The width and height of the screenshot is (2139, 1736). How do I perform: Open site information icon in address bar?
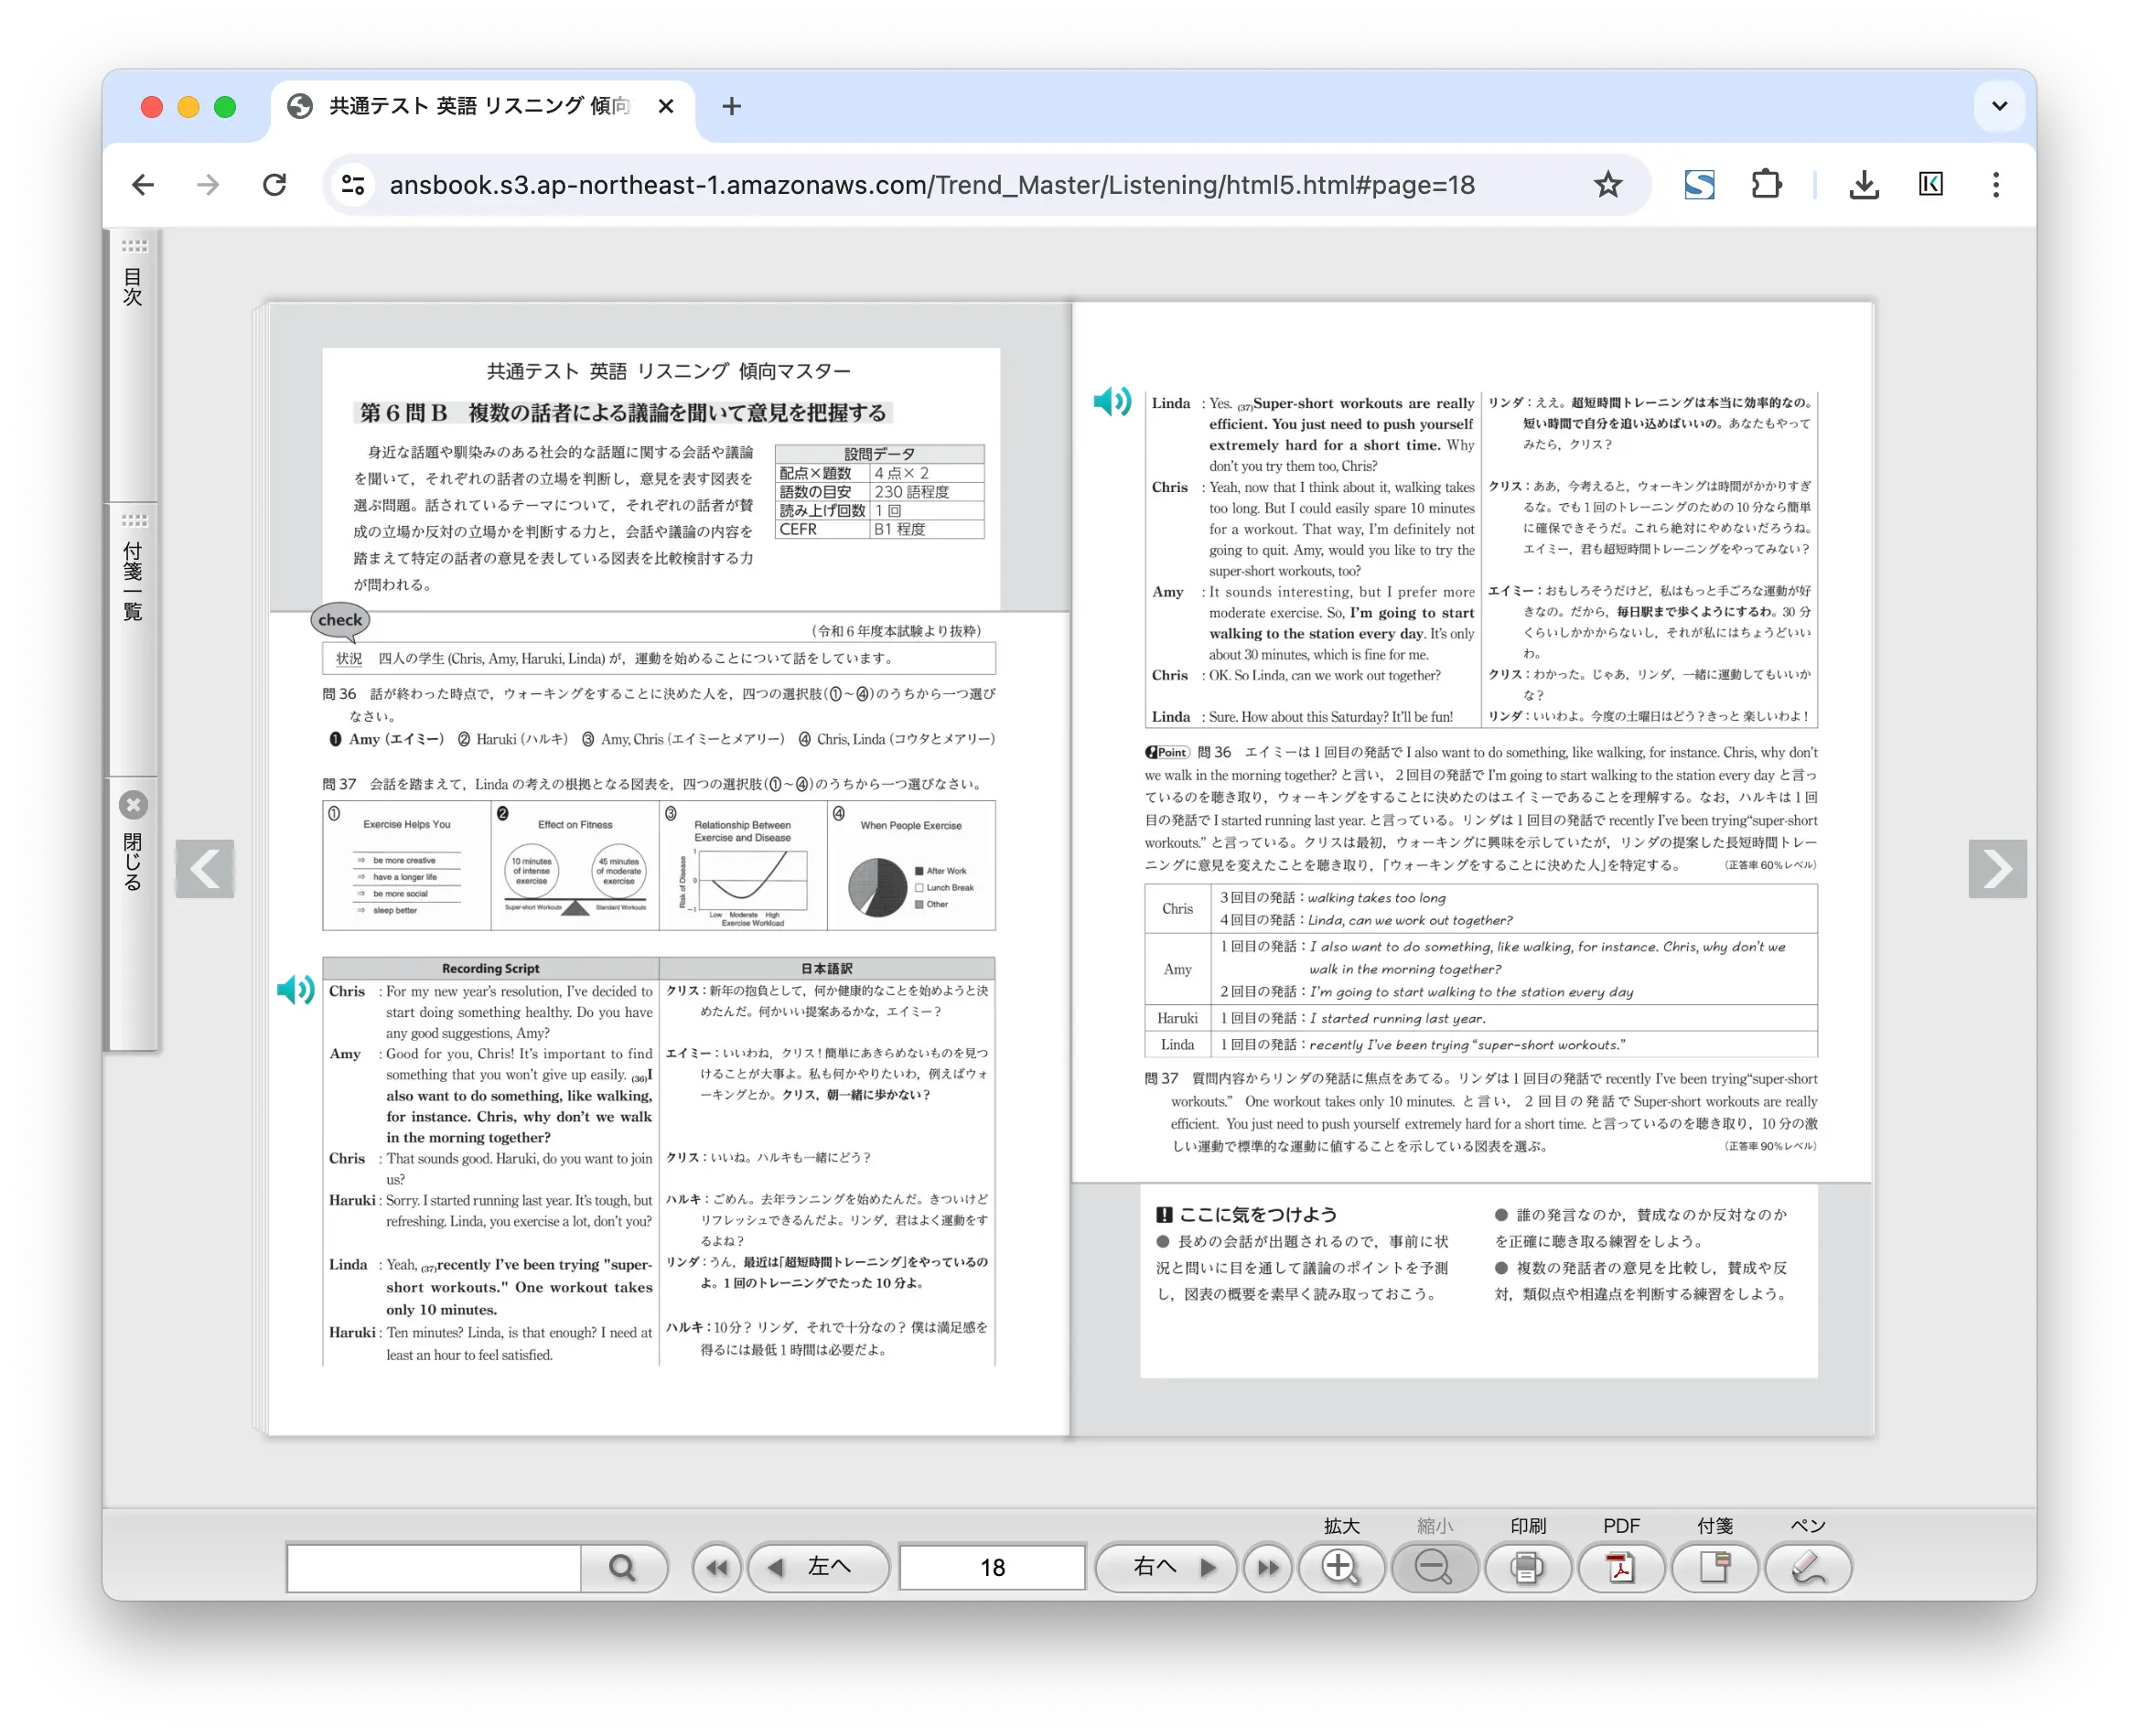(353, 185)
